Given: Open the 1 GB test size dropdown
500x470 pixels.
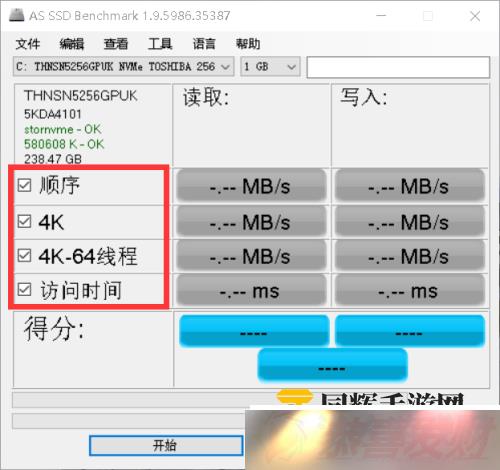Looking at the screenshot, I should pyautogui.click(x=270, y=67).
